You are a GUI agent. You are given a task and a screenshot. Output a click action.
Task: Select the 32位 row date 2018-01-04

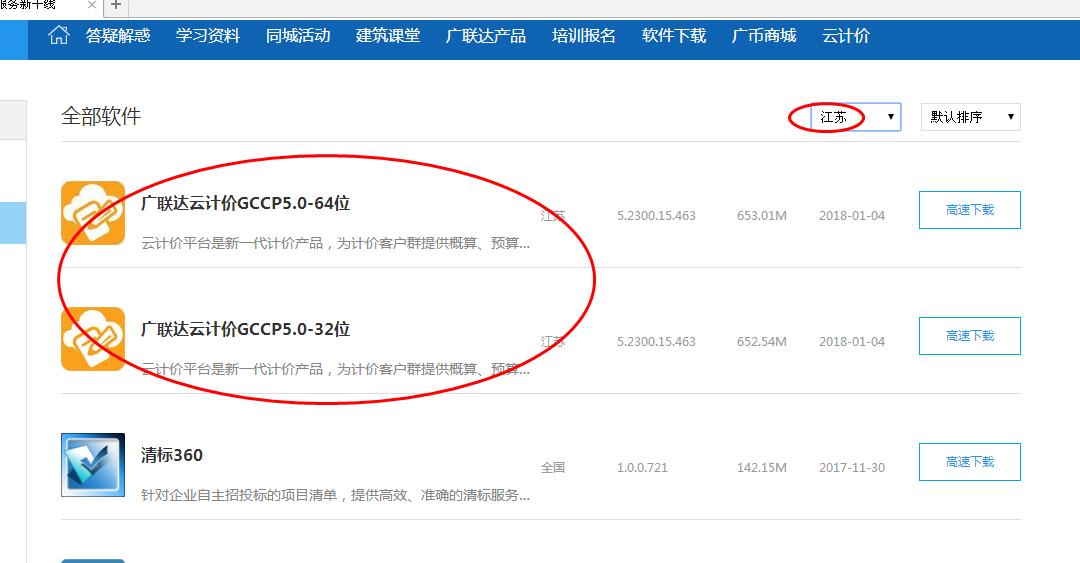pos(852,342)
